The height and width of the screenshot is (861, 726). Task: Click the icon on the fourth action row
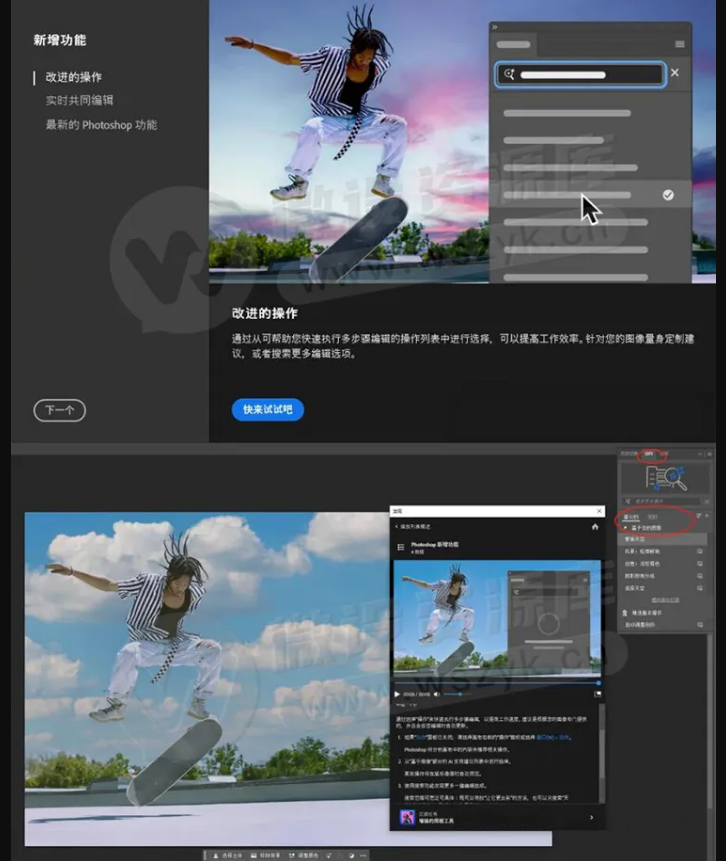pyautogui.click(x=700, y=576)
